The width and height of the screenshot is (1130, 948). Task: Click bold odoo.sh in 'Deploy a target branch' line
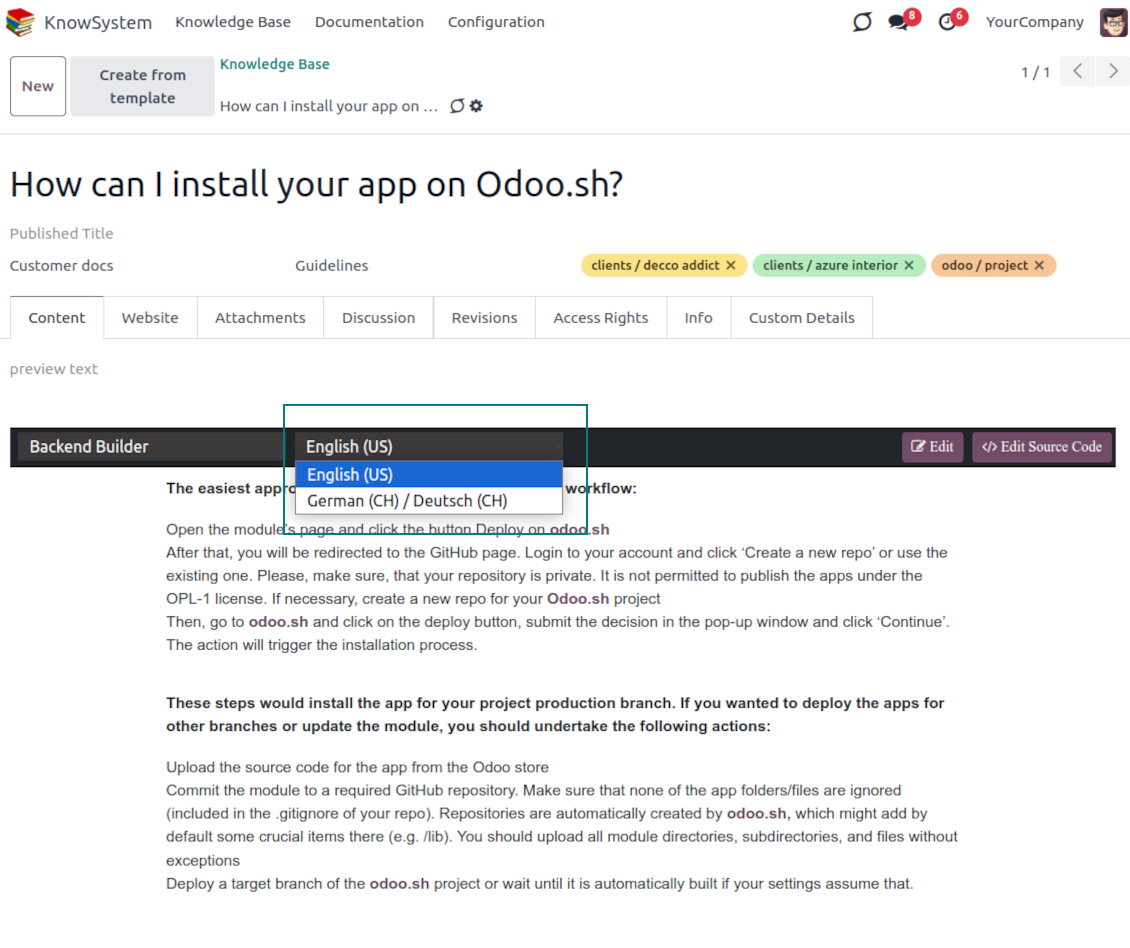click(x=399, y=884)
